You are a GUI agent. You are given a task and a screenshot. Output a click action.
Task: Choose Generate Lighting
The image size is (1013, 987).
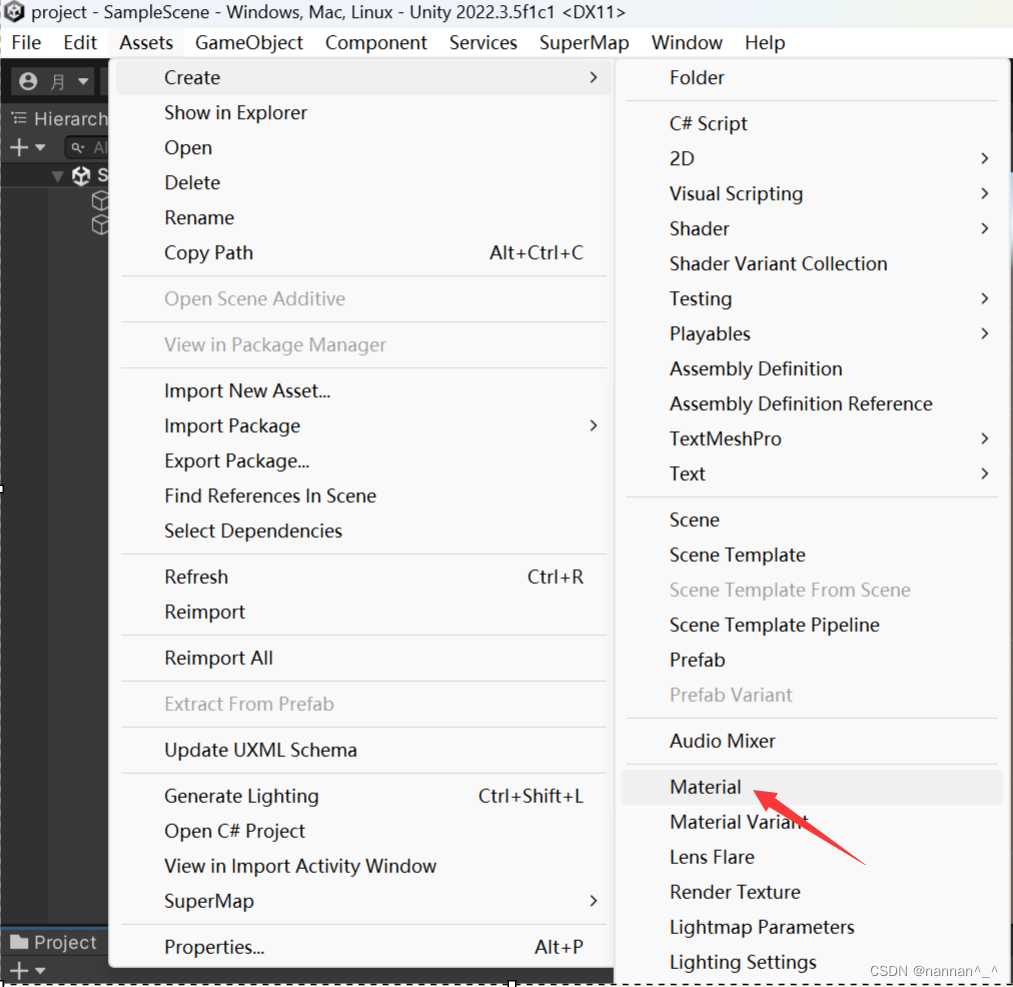(x=364, y=796)
